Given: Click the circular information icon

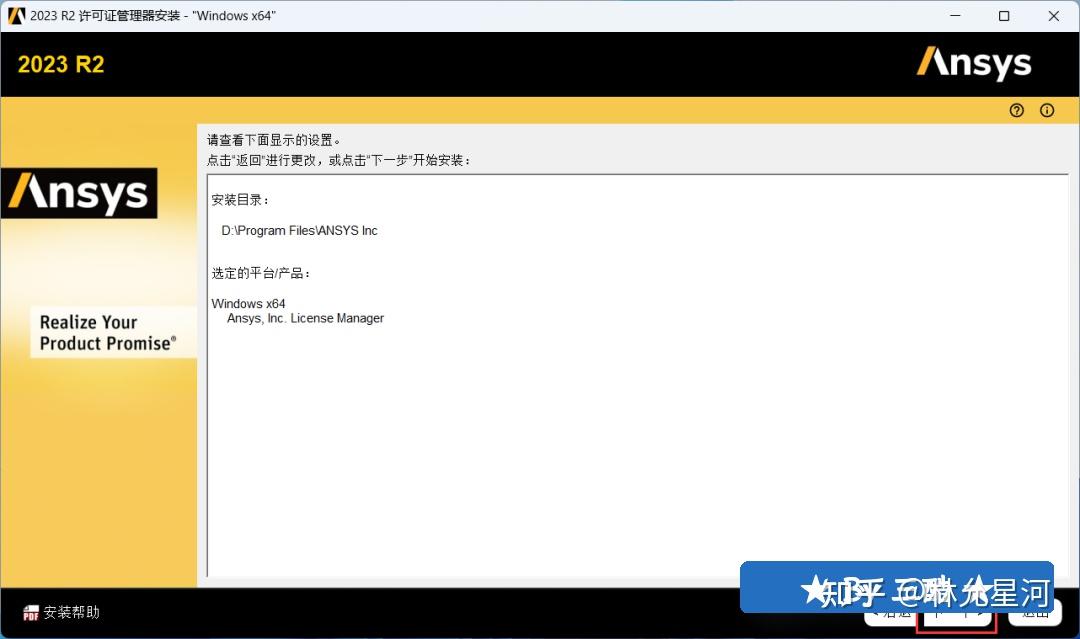Looking at the screenshot, I should [x=1046, y=110].
